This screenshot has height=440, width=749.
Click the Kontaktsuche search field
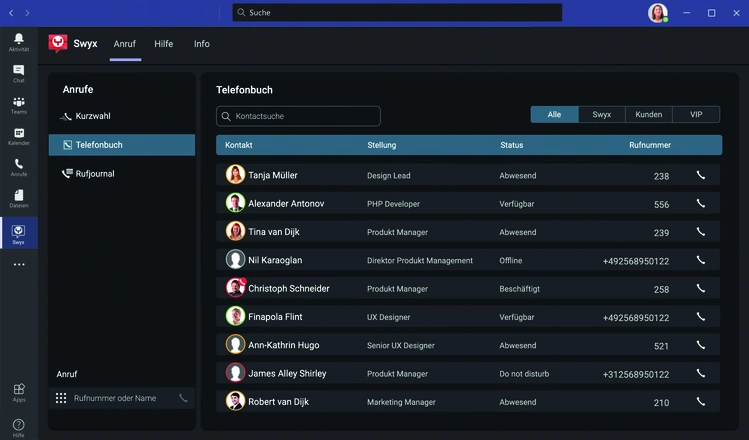point(298,116)
